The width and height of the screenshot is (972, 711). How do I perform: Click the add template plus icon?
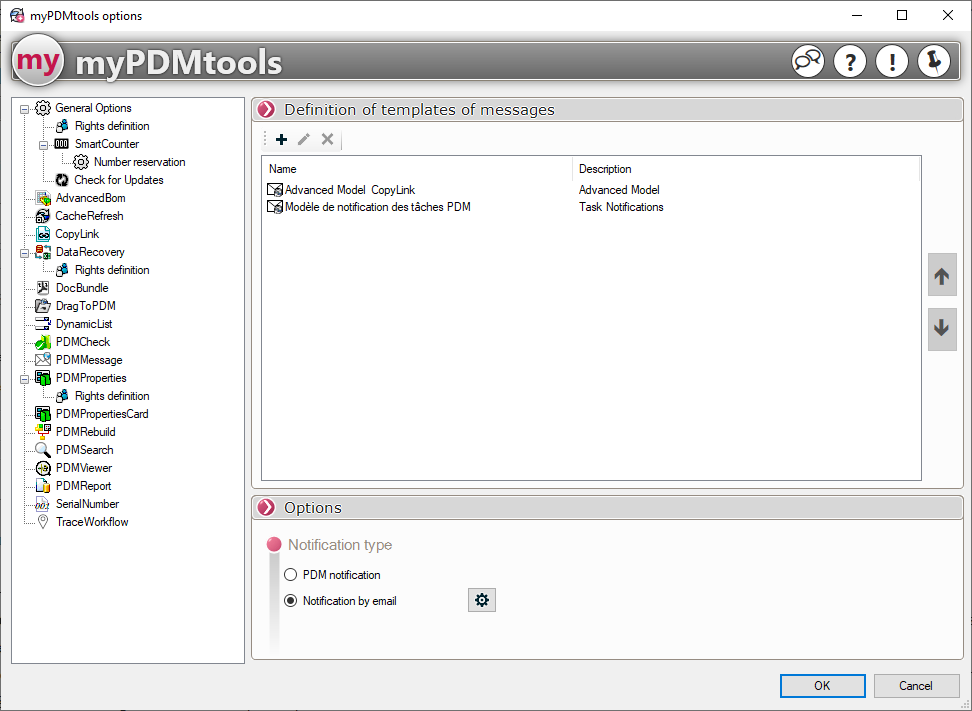click(x=281, y=140)
